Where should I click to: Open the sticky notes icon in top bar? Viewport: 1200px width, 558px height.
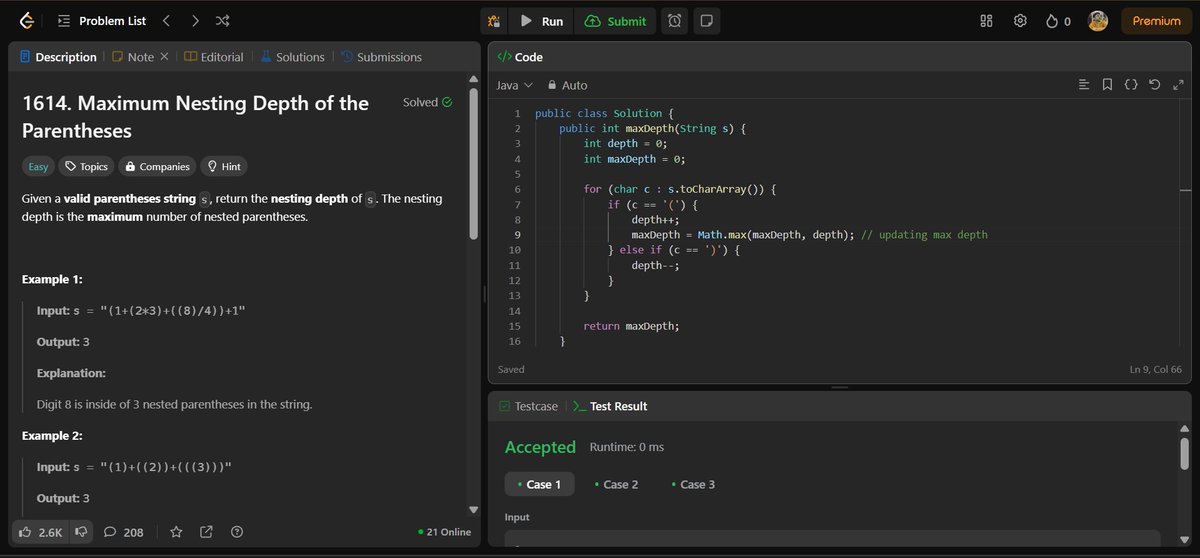(x=706, y=21)
